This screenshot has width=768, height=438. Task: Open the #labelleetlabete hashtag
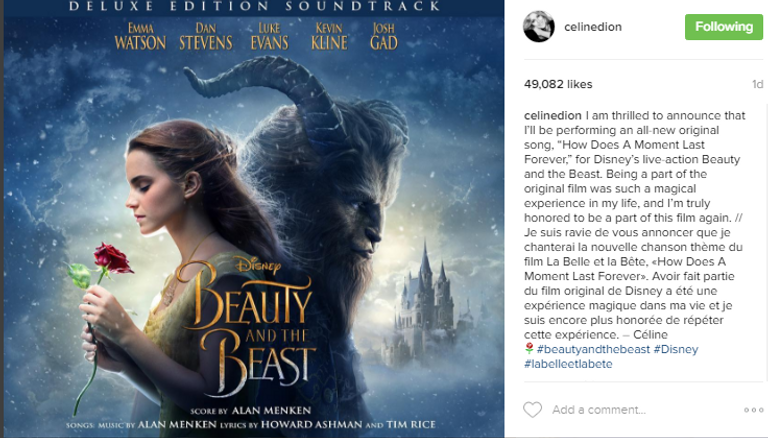568,364
